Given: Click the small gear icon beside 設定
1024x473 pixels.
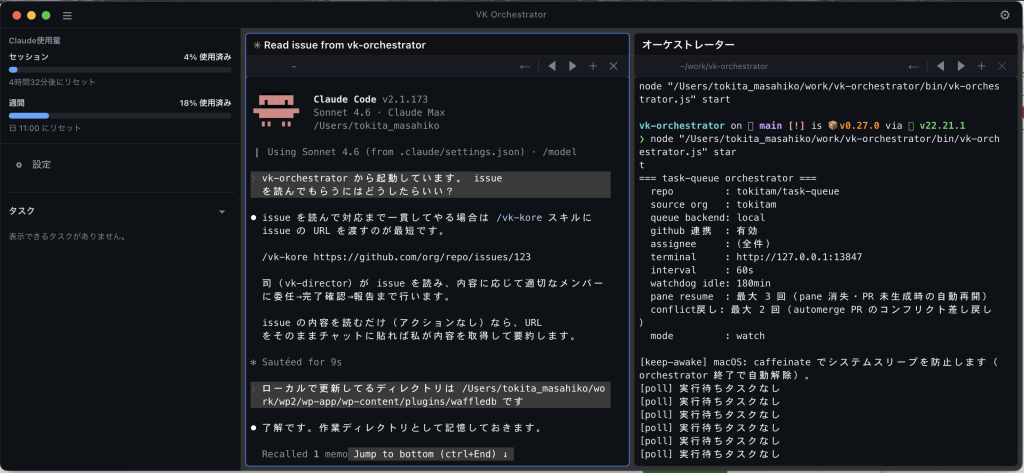Looking at the screenshot, I should click(x=18, y=165).
